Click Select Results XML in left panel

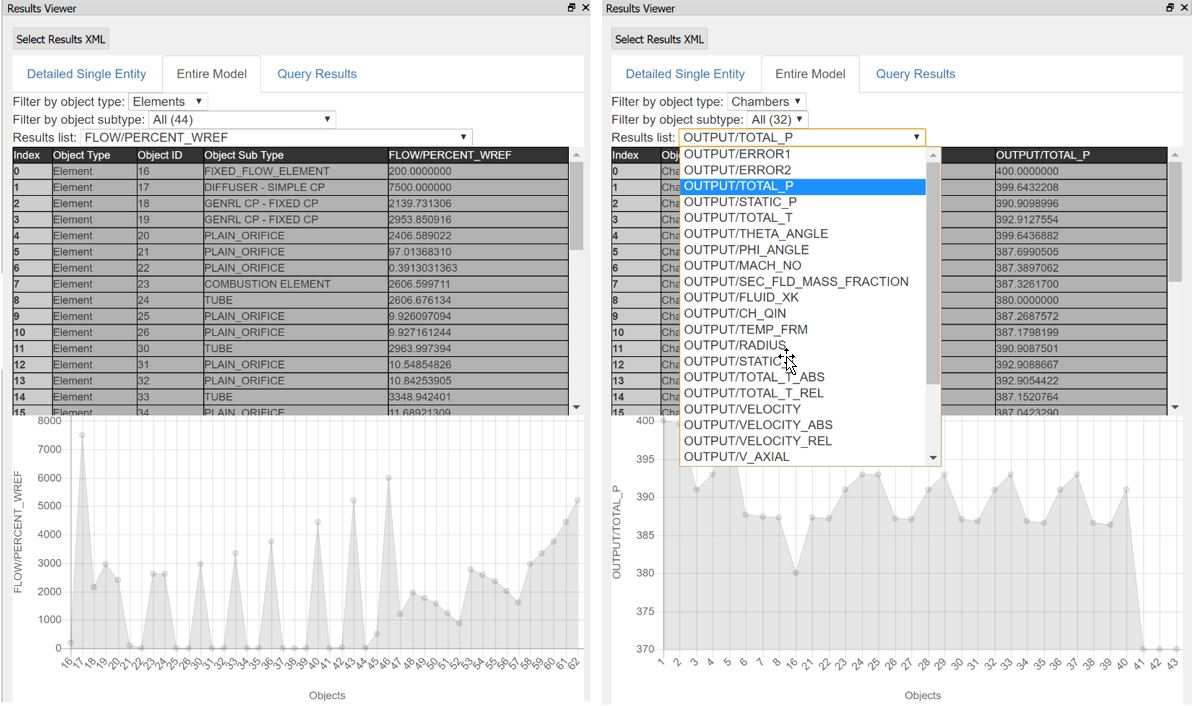pos(60,39)
